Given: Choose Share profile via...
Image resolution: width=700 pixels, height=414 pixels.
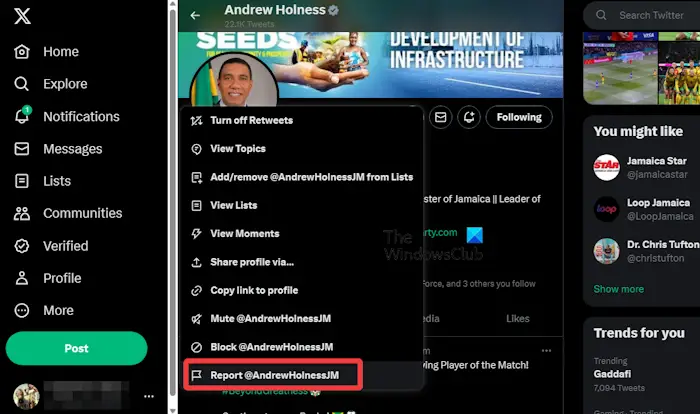Looking at the screenshot, I should 303,262.
